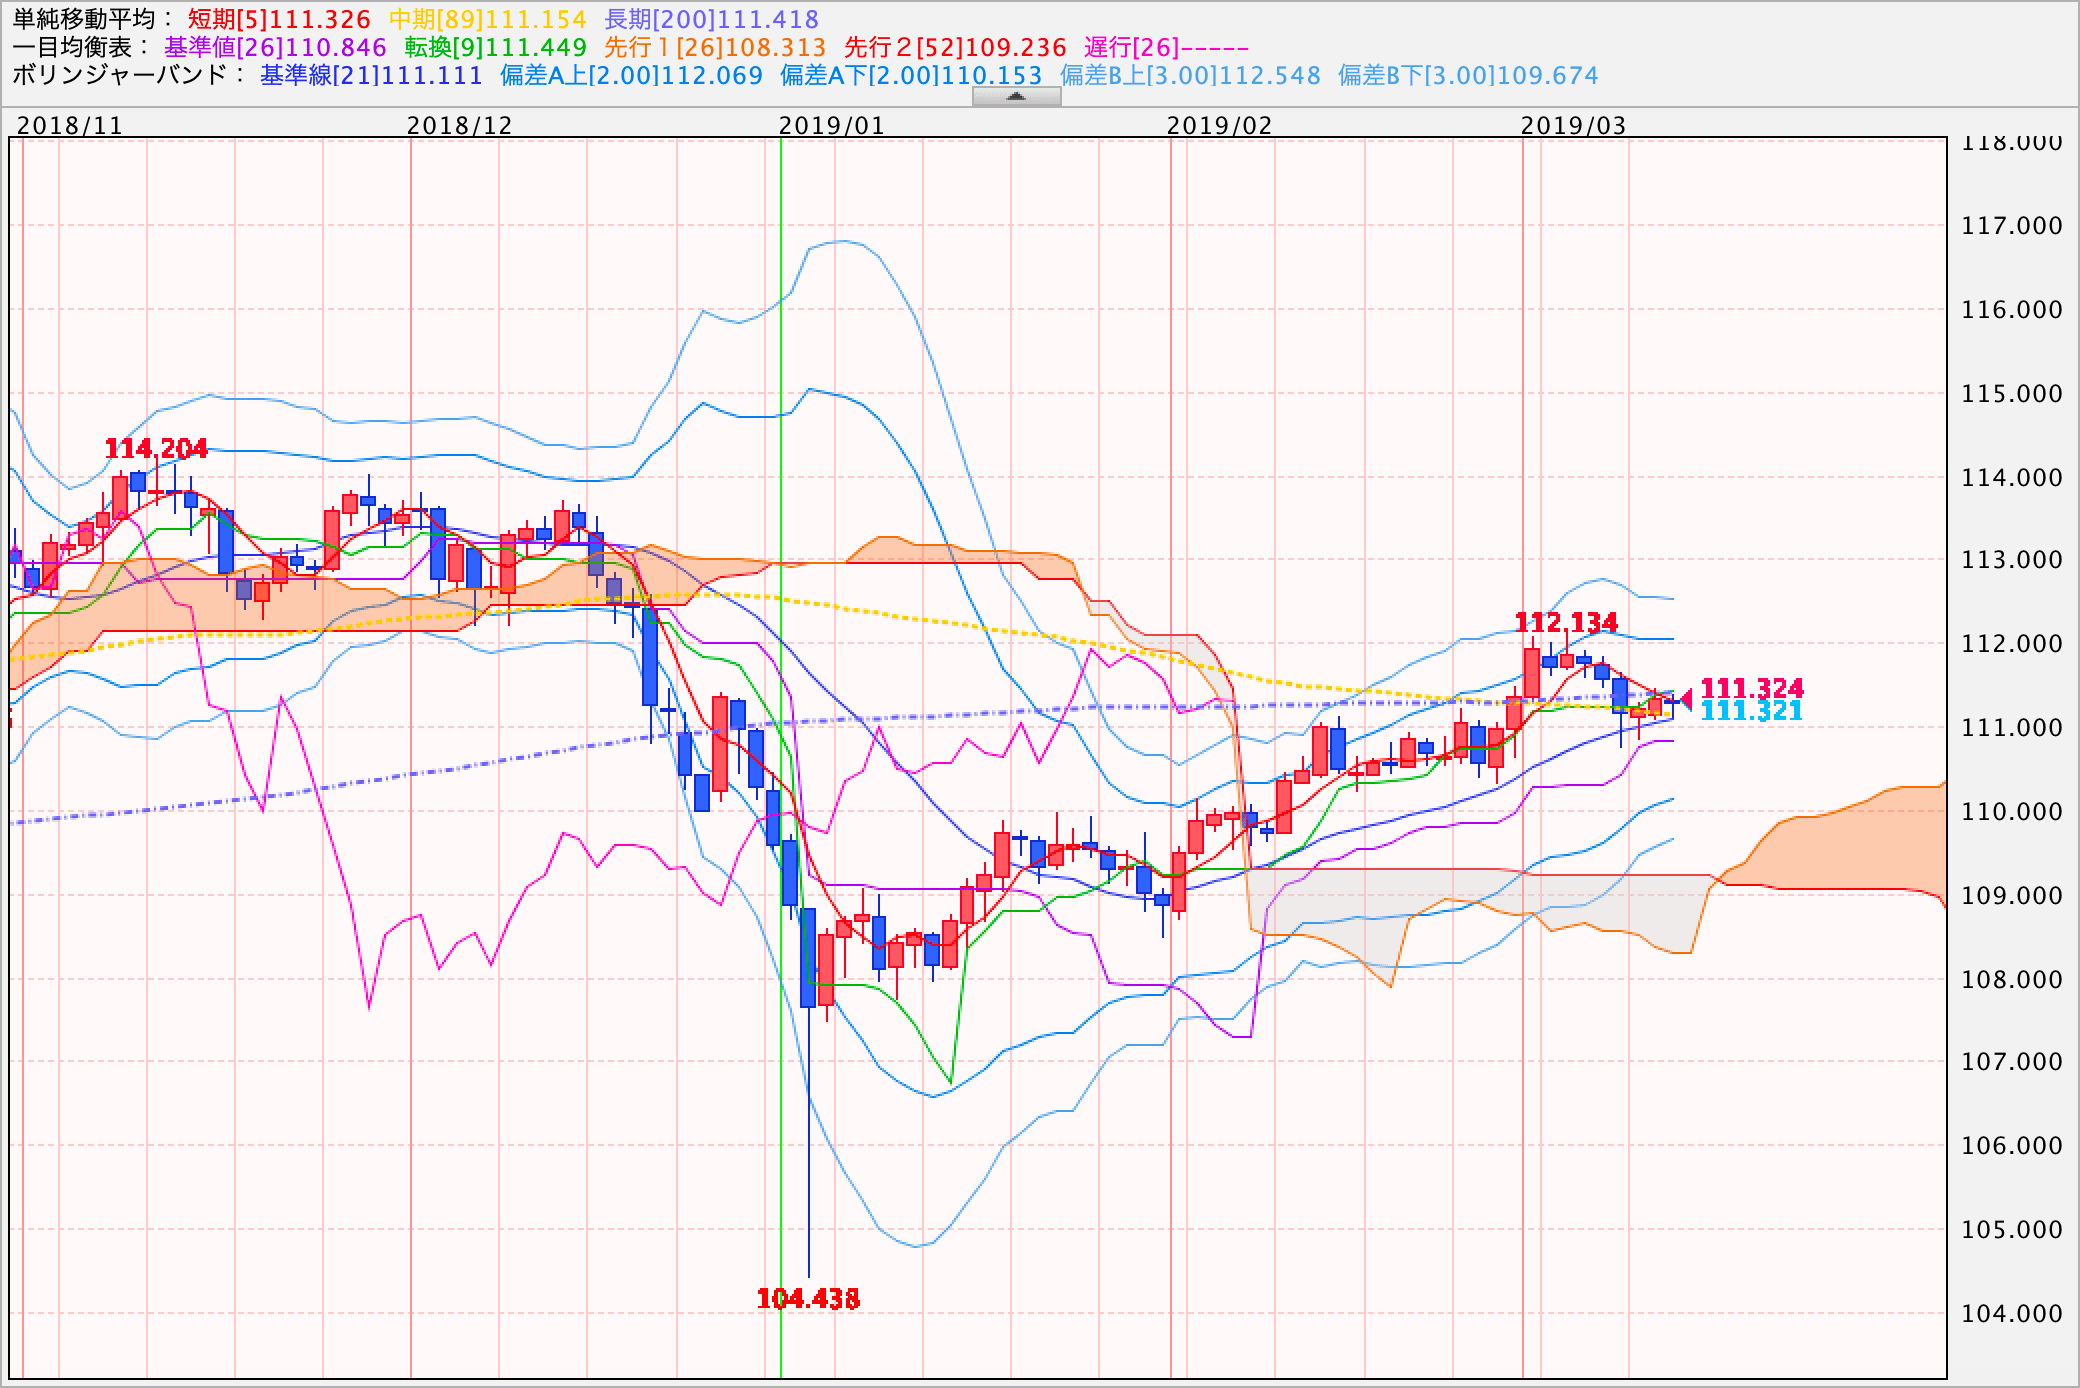Viewport: 2080px width, 1388px height.
Task: Click Ichimoku conversion line 転換[9]111.449
Action: pyautogui.click(x=495, y=47)
